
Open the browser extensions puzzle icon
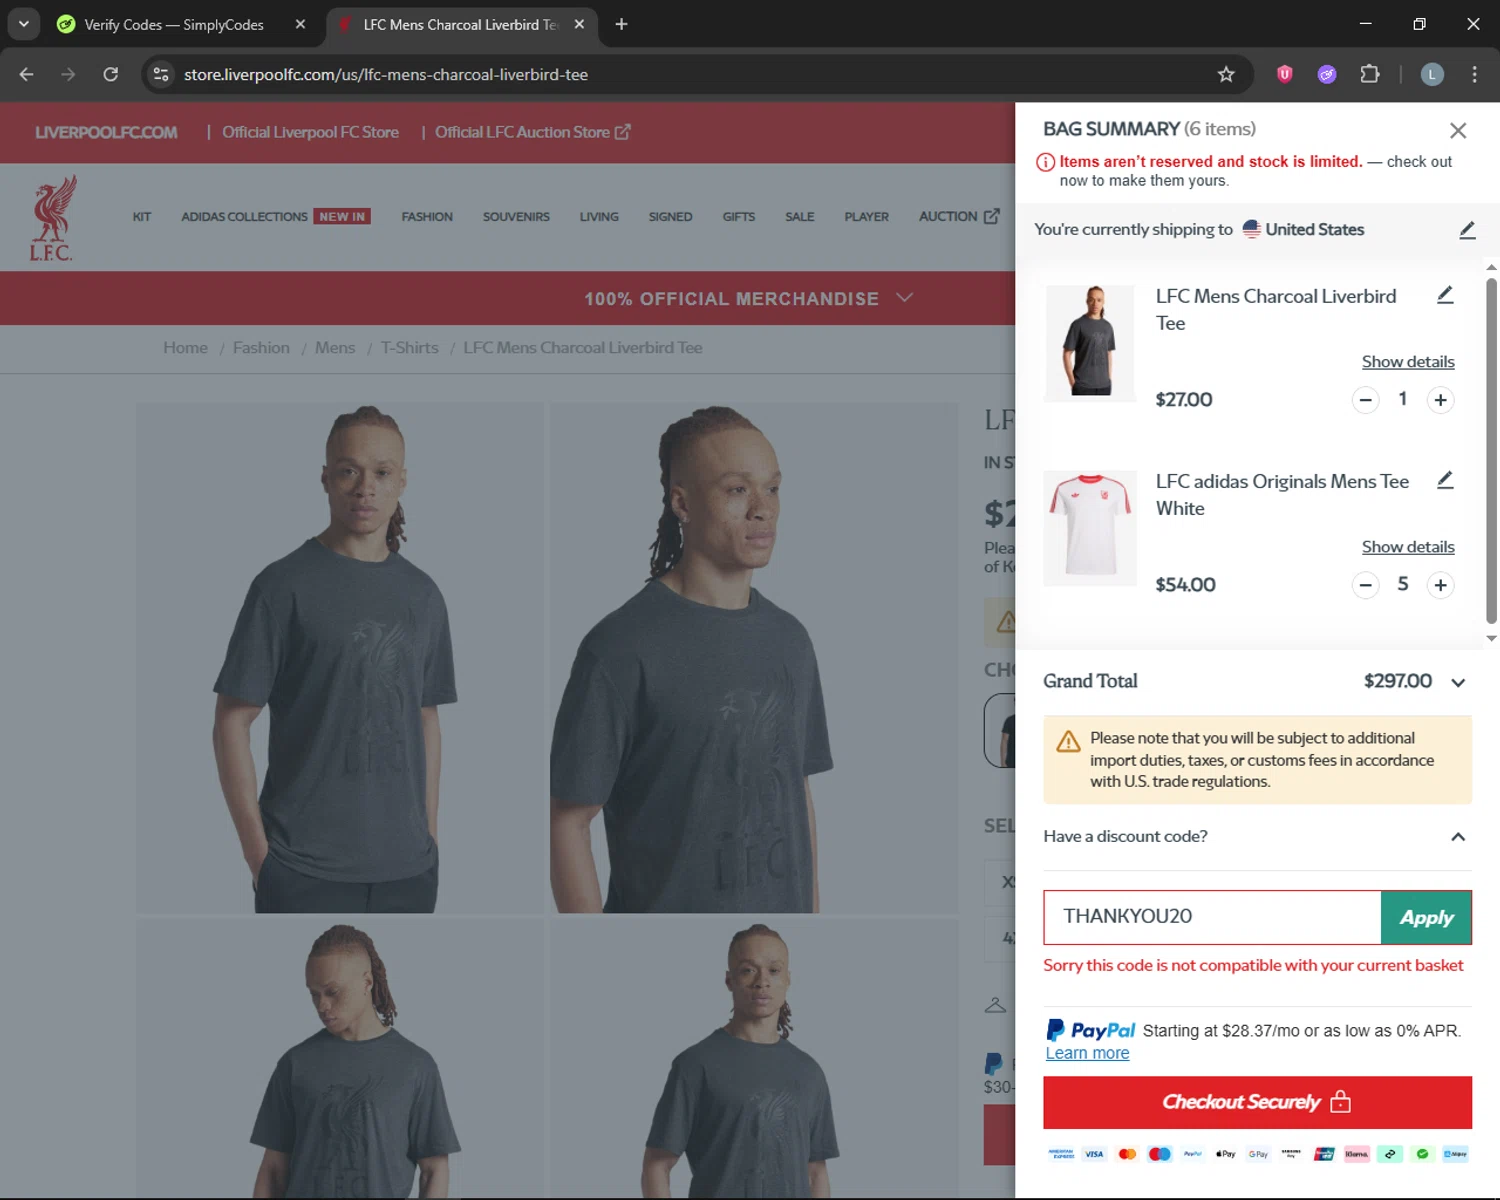pos(1370,74)
